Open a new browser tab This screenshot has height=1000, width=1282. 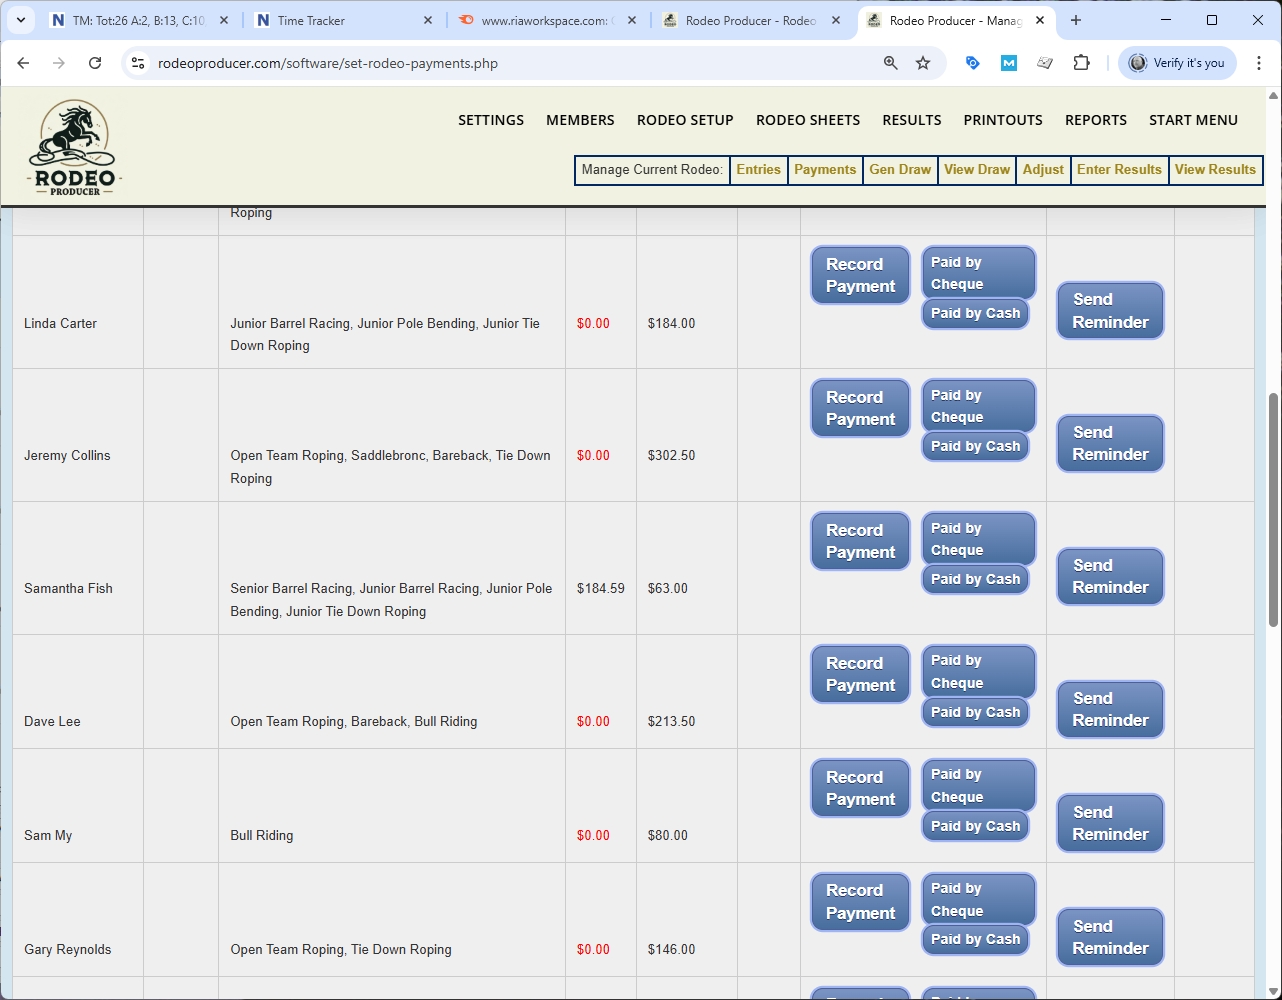pos(1076,20)
